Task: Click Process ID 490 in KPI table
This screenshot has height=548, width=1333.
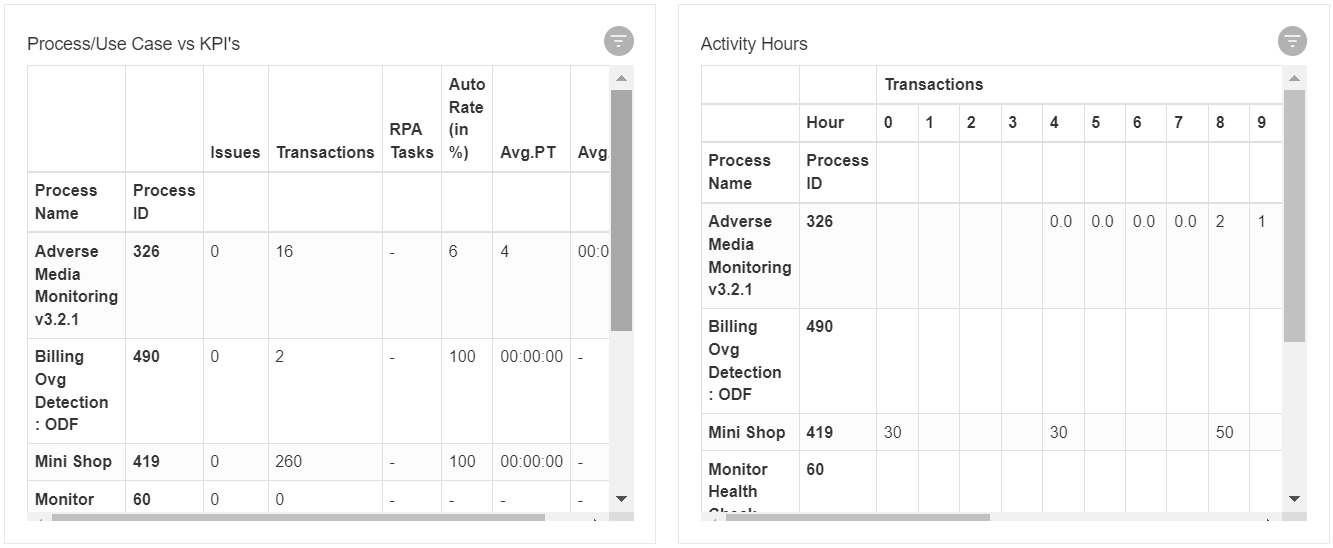Action: [146, 356]
